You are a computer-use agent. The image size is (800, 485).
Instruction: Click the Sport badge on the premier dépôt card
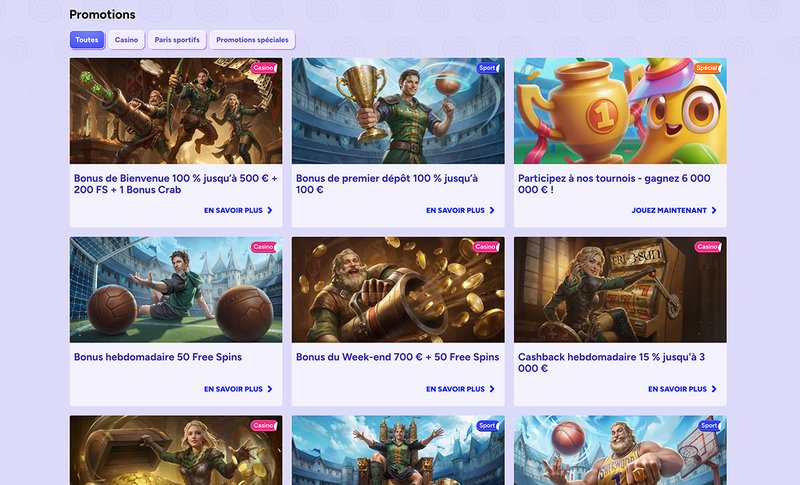click(487, 68)
